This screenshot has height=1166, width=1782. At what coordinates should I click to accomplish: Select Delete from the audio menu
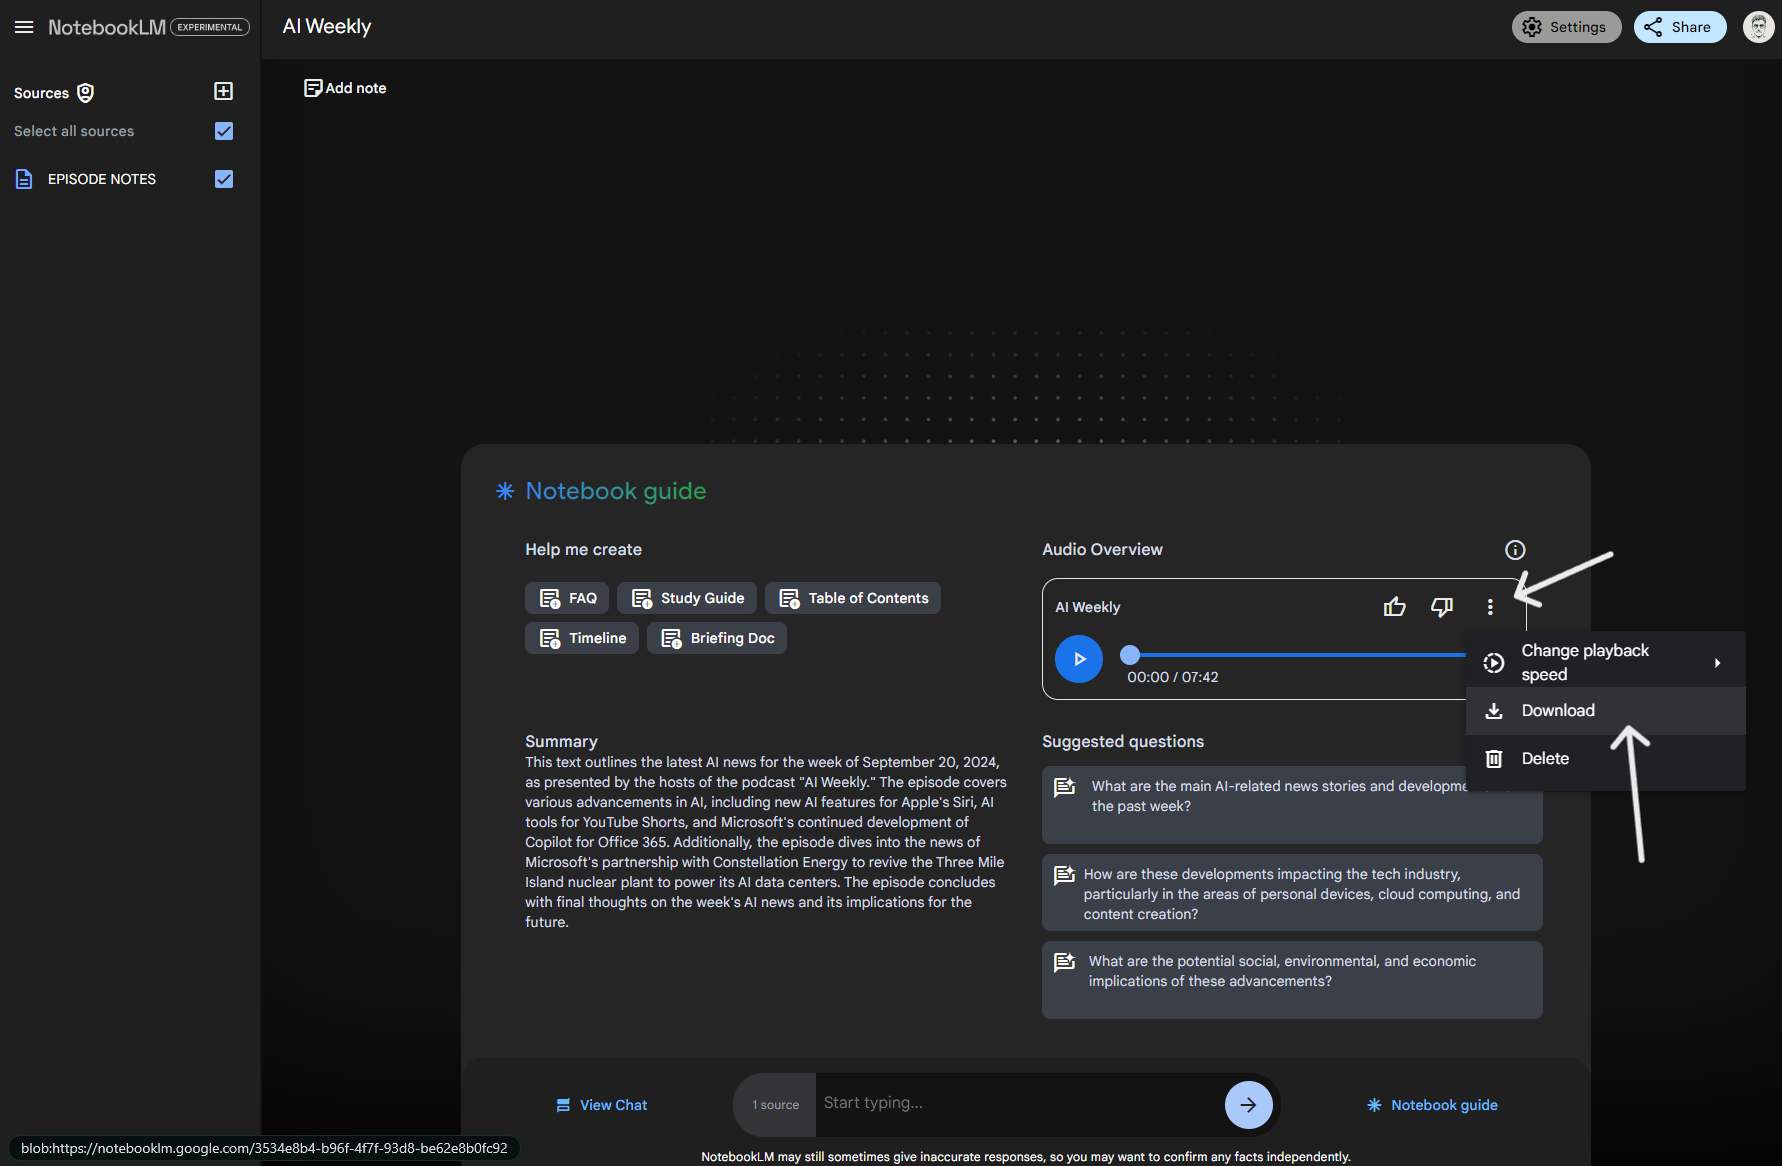1606,759
